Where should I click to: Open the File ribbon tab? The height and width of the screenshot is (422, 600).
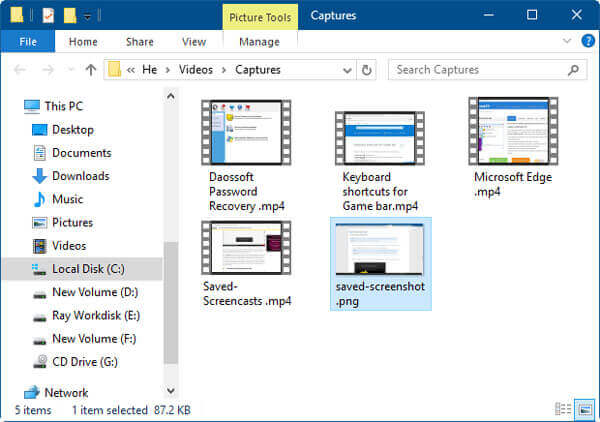click(28, 41)
